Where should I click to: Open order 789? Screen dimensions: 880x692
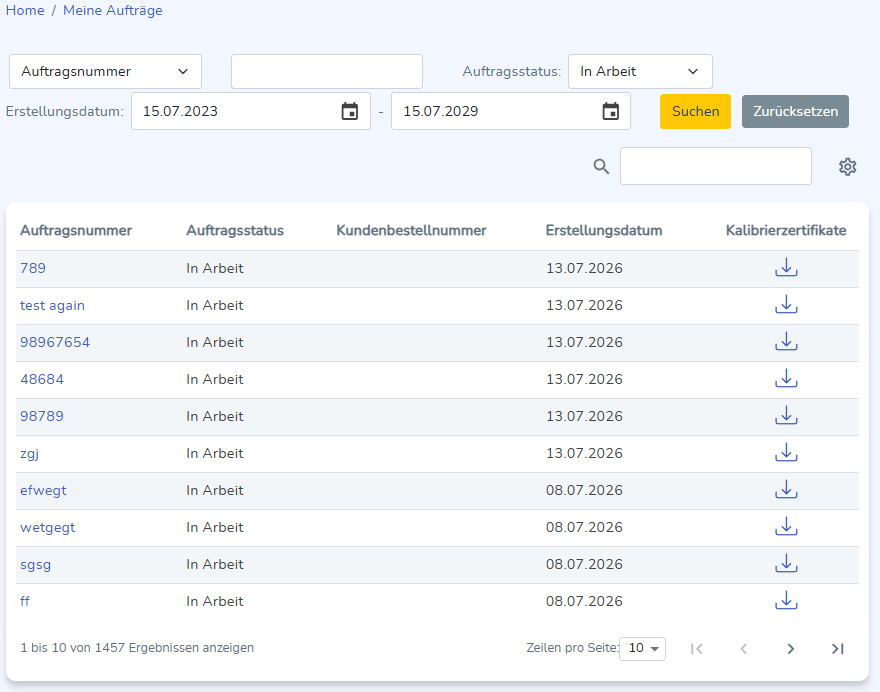pyautogui.click(x=33, y=268)
